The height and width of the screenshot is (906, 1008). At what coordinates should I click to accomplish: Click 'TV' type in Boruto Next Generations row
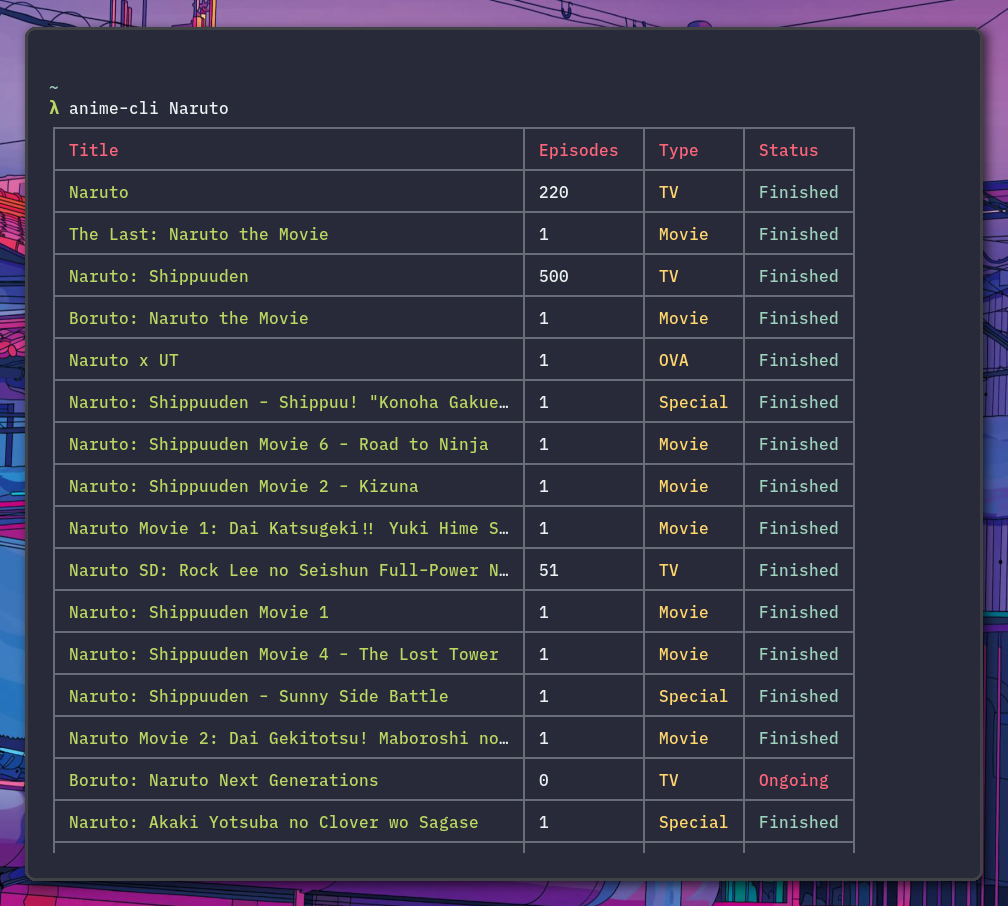pos(669,780)
